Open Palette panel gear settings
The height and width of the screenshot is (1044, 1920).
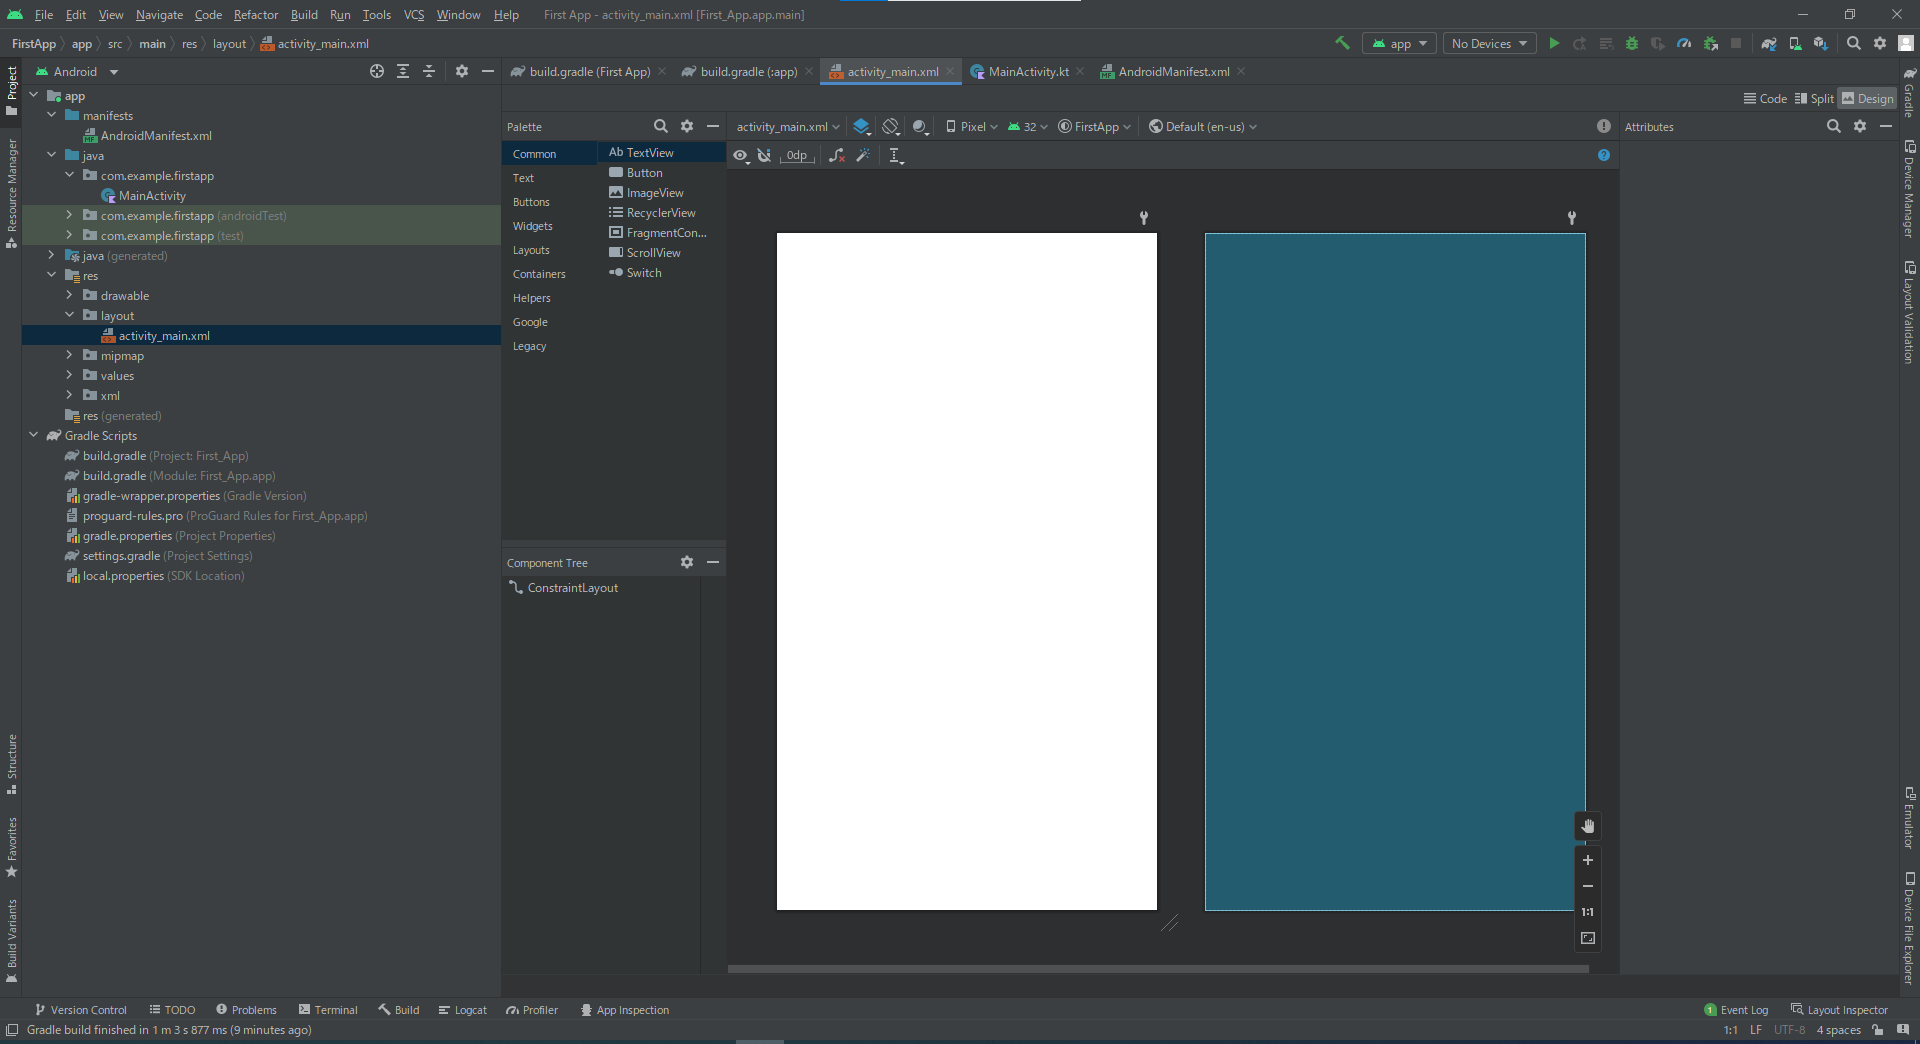tap(687, 126)
